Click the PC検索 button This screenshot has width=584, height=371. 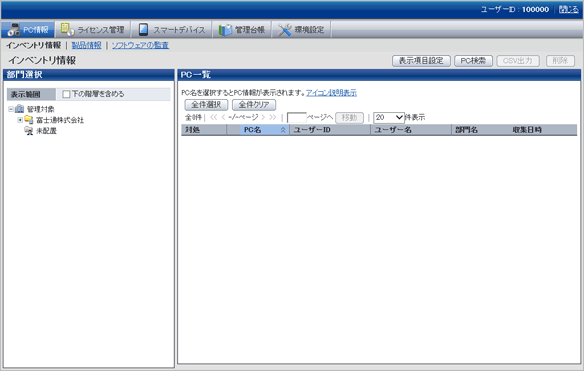click(473, 61)
